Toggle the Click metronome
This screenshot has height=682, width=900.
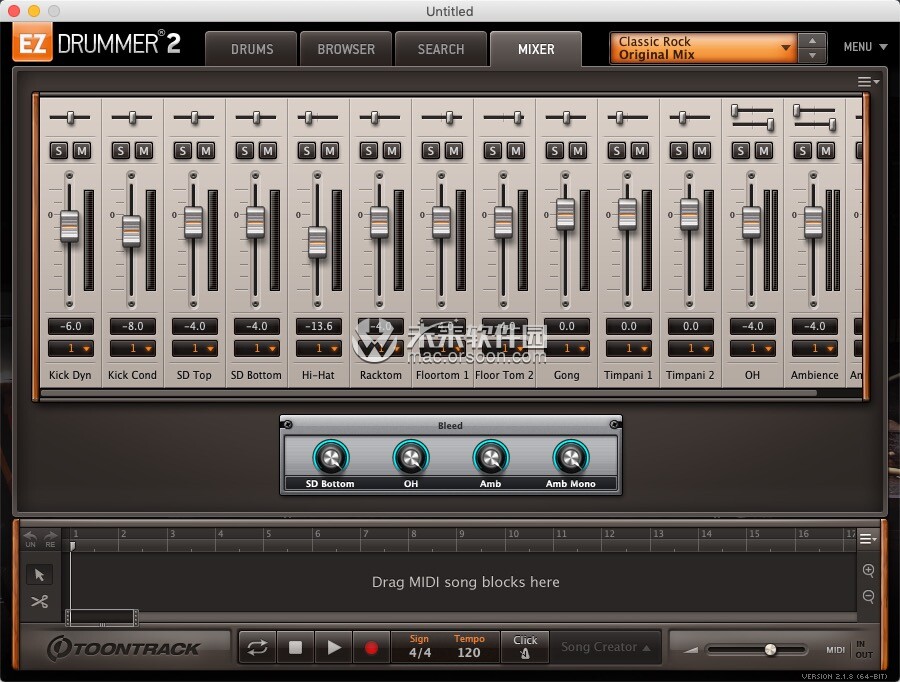click(x=525, y=647)
